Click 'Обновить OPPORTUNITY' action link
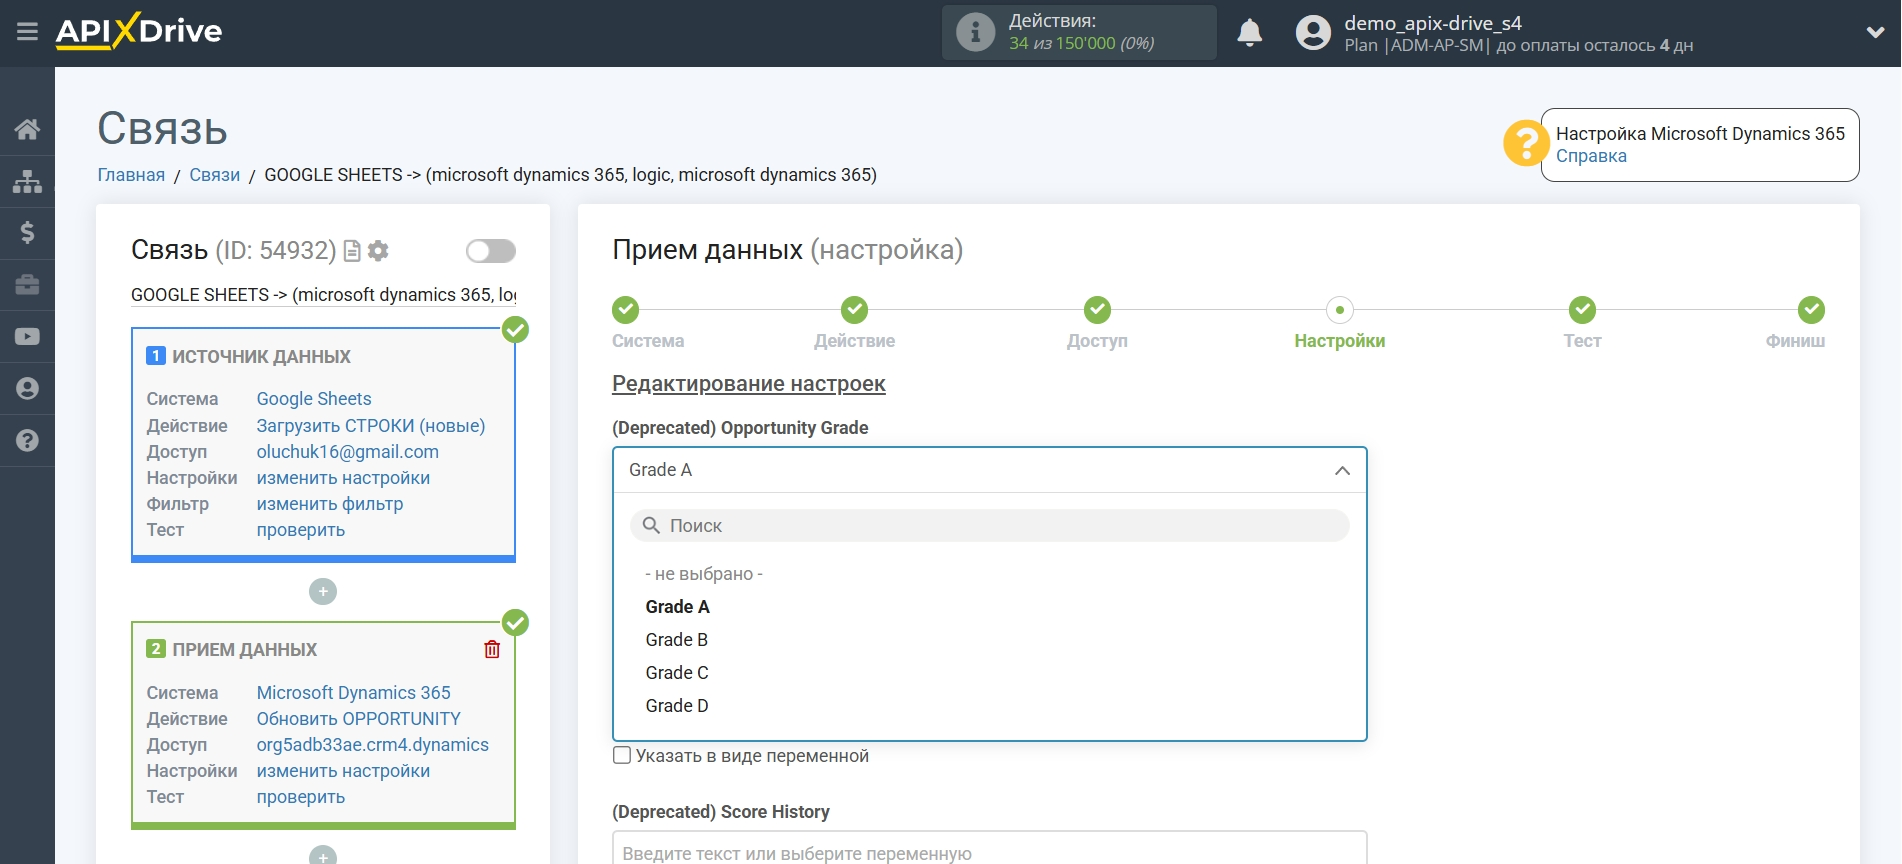 click(359, 719)
